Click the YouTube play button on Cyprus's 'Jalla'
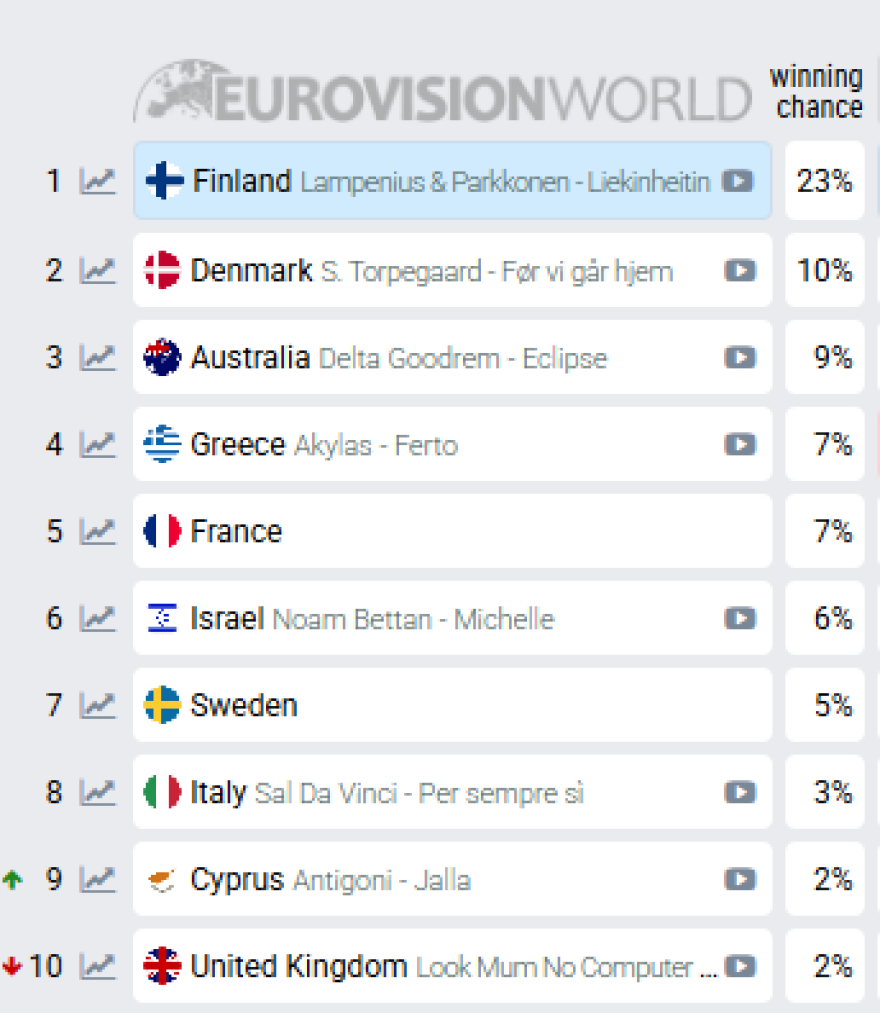The width and height of the screenshot is (880, 1013). pos(738,879)
